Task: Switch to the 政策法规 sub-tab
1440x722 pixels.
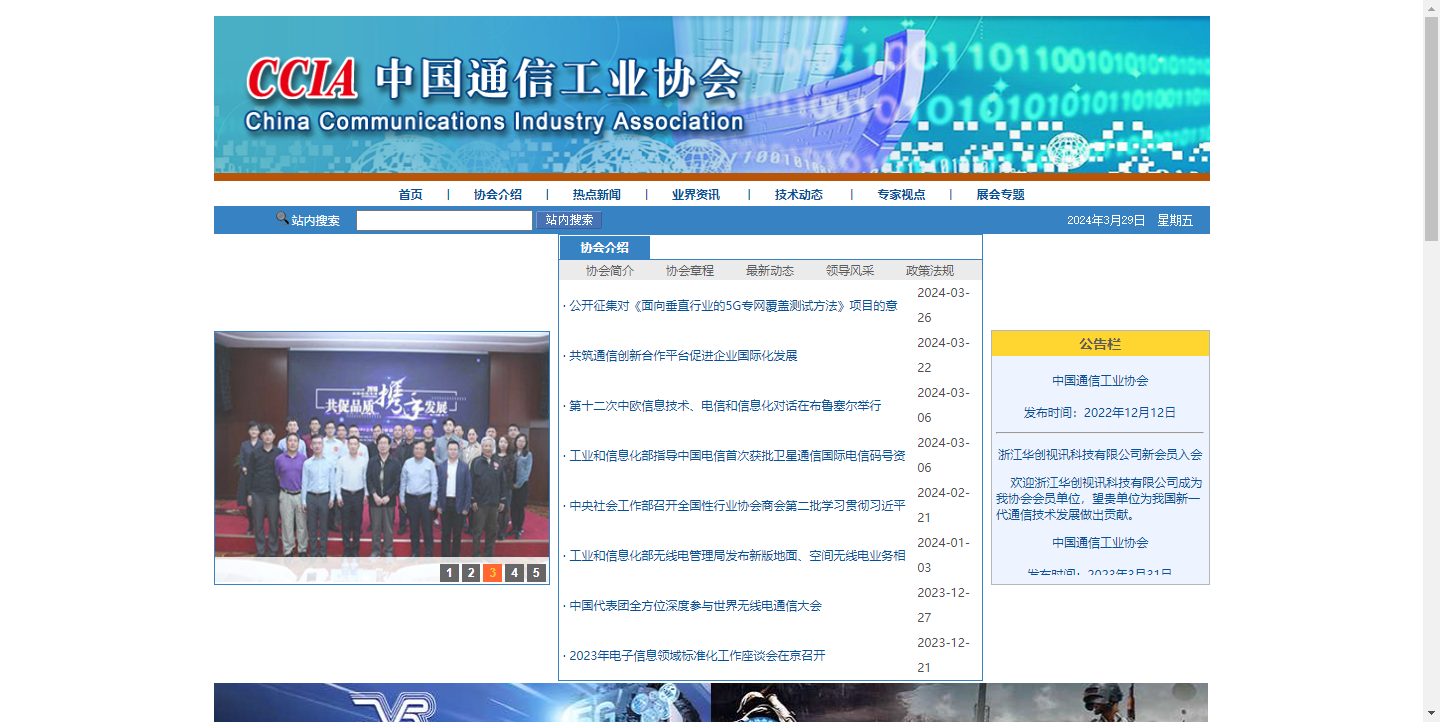Action: tap(930, 271)
